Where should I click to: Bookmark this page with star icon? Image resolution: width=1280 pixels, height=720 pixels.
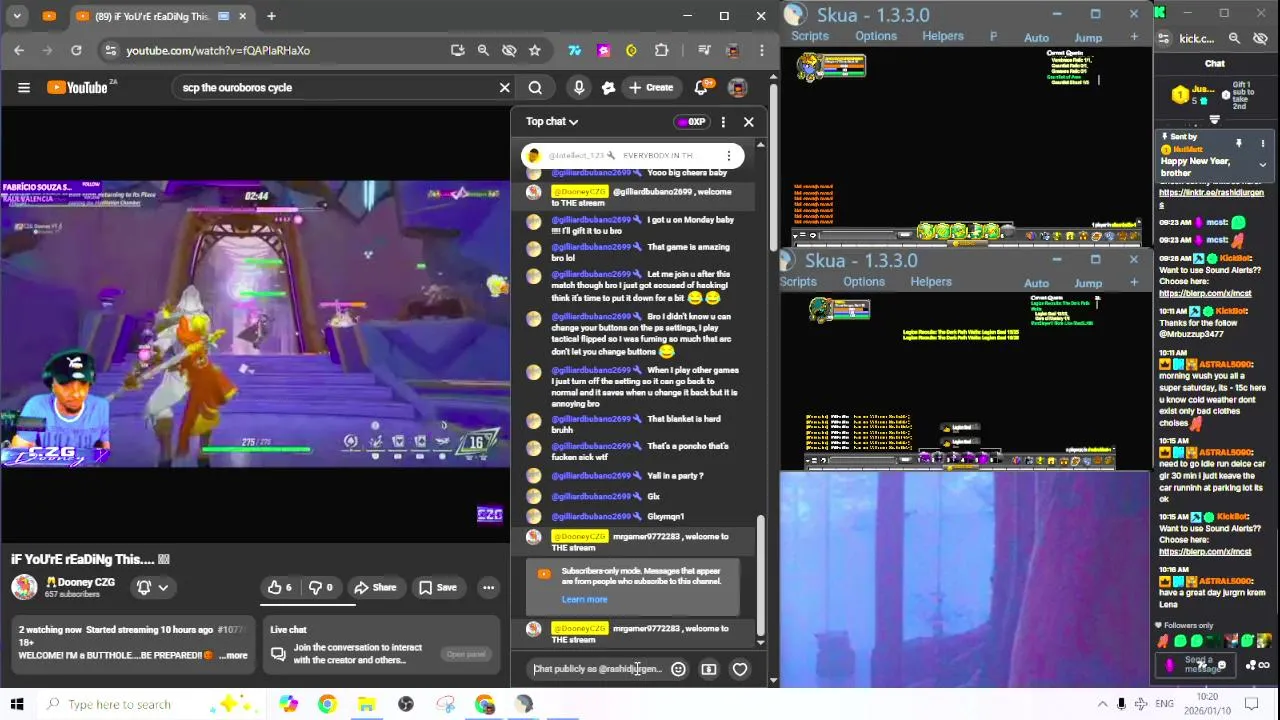pos(535,50)
